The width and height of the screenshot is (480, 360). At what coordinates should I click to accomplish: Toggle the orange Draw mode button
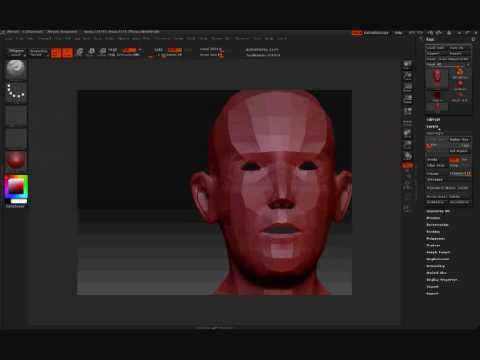68,53
